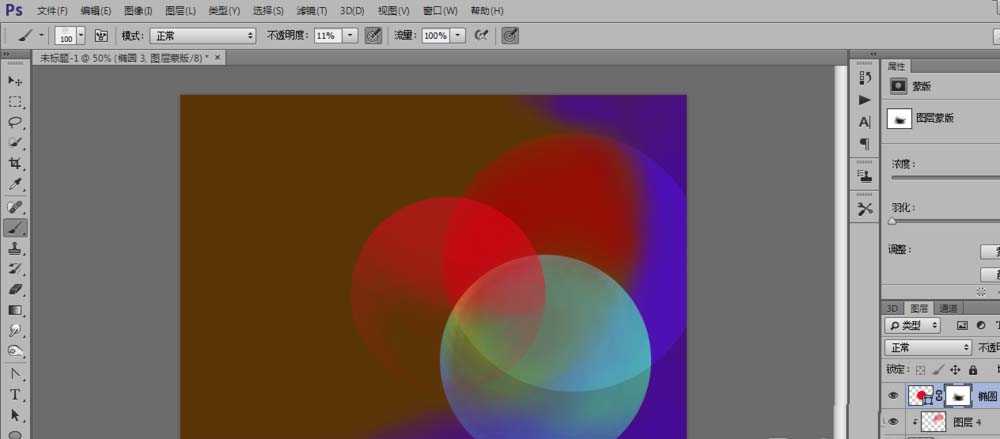The image size is (1000, 439).
Task: Activate the Crop tool
Action: [x=15, y=164]
